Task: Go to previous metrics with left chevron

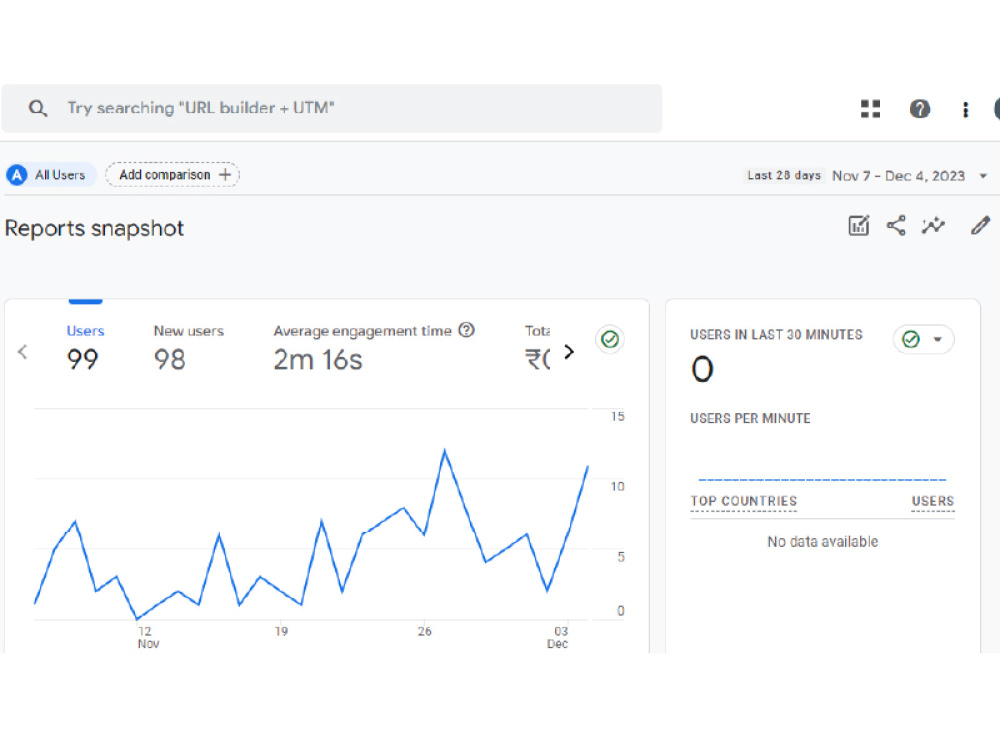Action: click(x=22, y=351)
